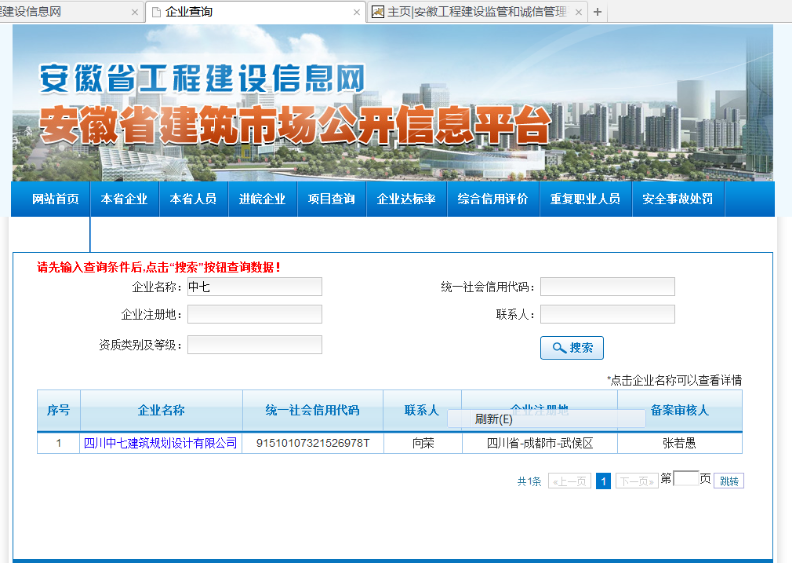Select 本省企业 navigation item
793x563 pixels.
point(124,199)
